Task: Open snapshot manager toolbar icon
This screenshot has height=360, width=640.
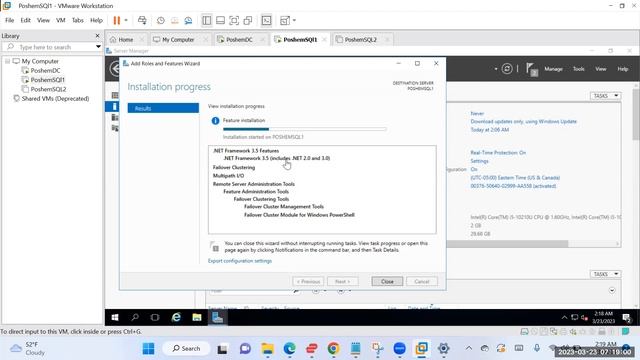Action: click(x=188, y=20)
